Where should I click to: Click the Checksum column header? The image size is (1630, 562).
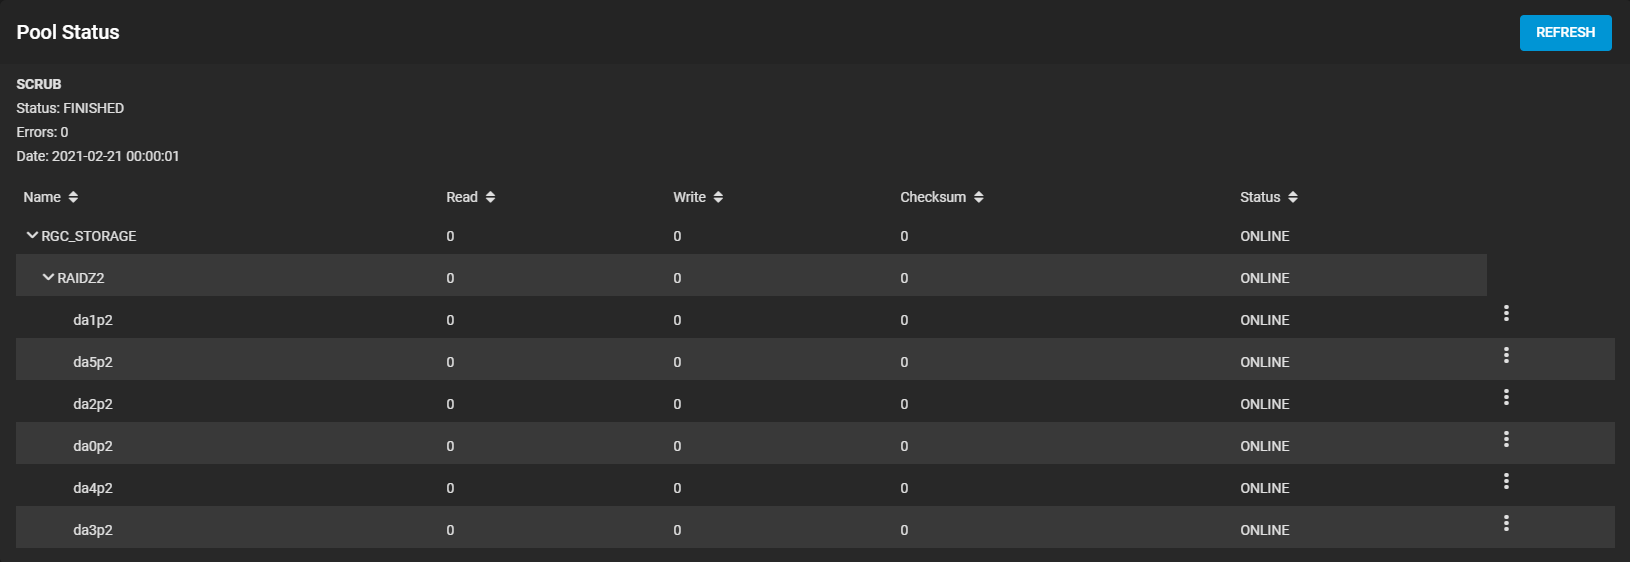(933, 197)
